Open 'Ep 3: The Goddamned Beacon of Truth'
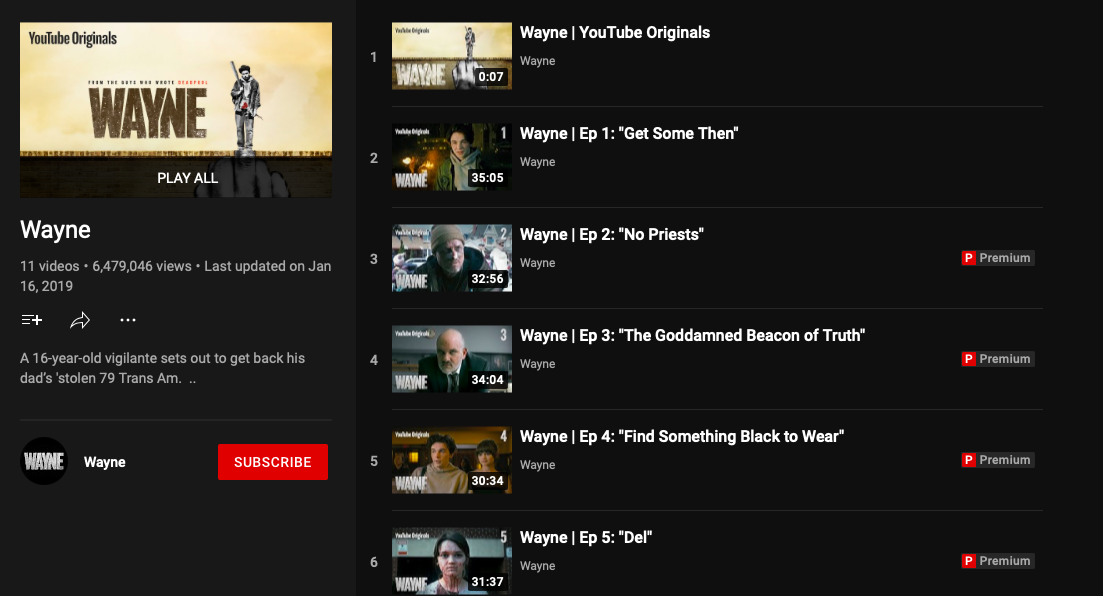 pyautogui.click(x=692, y=336)
